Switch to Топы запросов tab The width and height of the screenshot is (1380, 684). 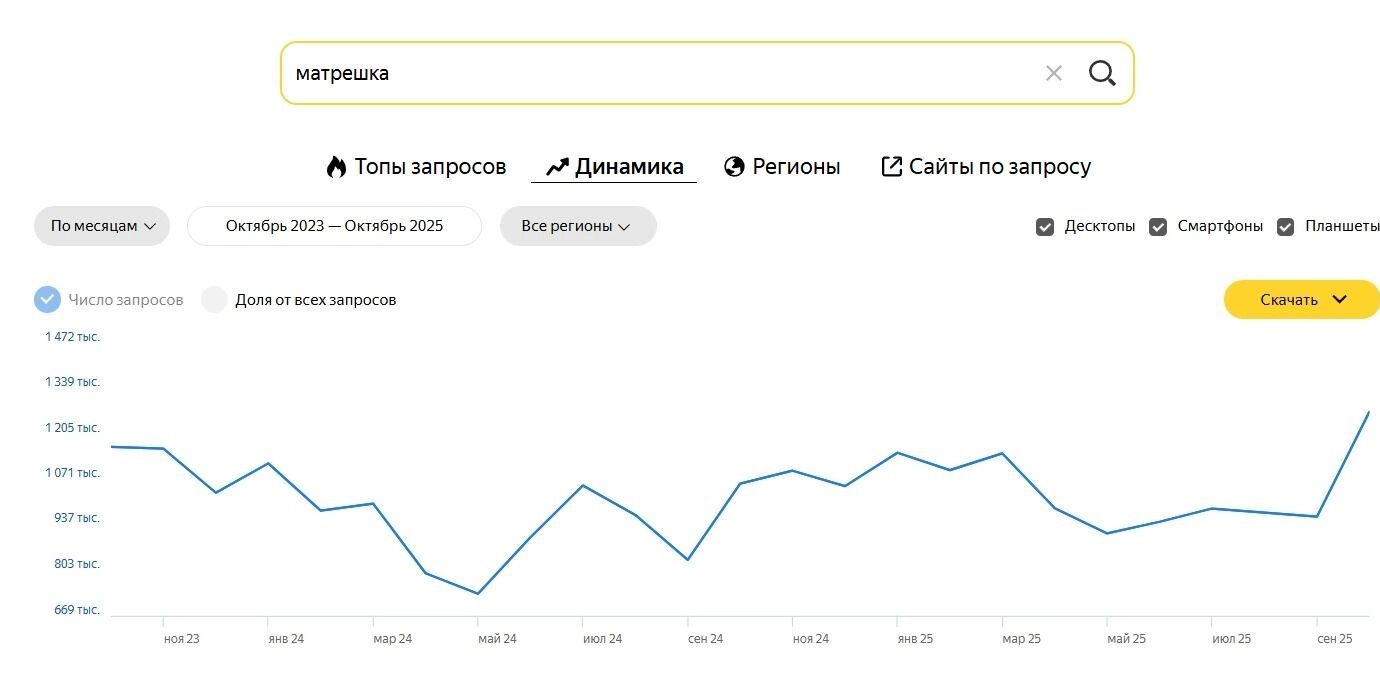(430, 167)
